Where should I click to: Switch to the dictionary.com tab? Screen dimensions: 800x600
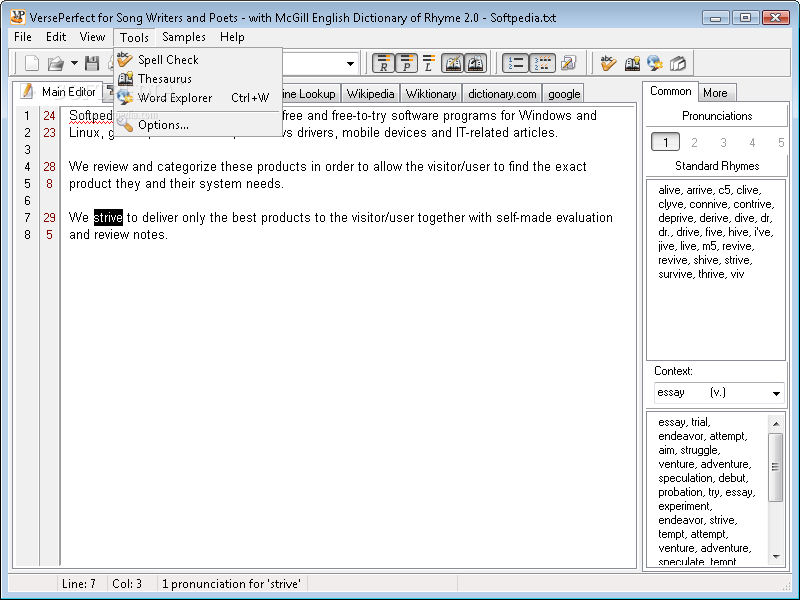502,94
